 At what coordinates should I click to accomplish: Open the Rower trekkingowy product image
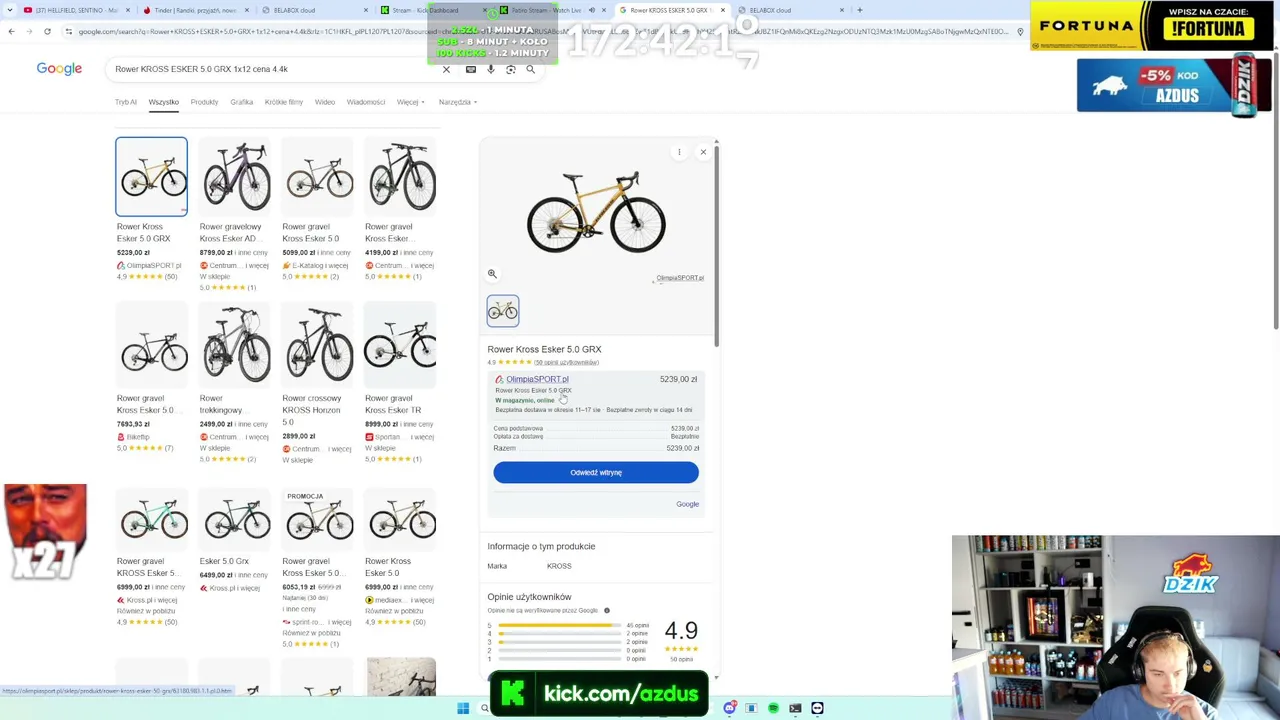tap(235, 345)
